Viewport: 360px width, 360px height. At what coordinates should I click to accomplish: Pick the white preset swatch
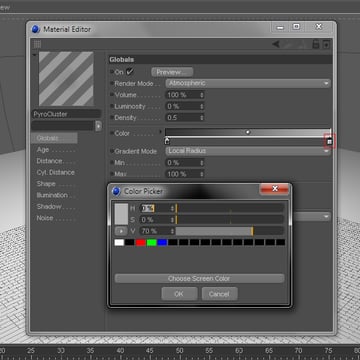pyautogui.click(x=119, y=242)
